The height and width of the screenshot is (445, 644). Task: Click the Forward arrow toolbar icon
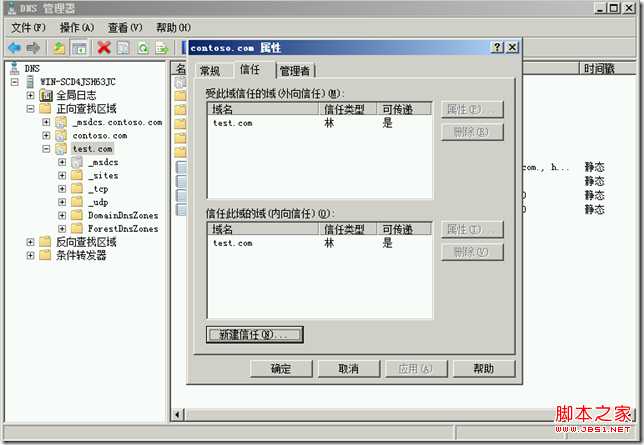[x=33, y=48]
